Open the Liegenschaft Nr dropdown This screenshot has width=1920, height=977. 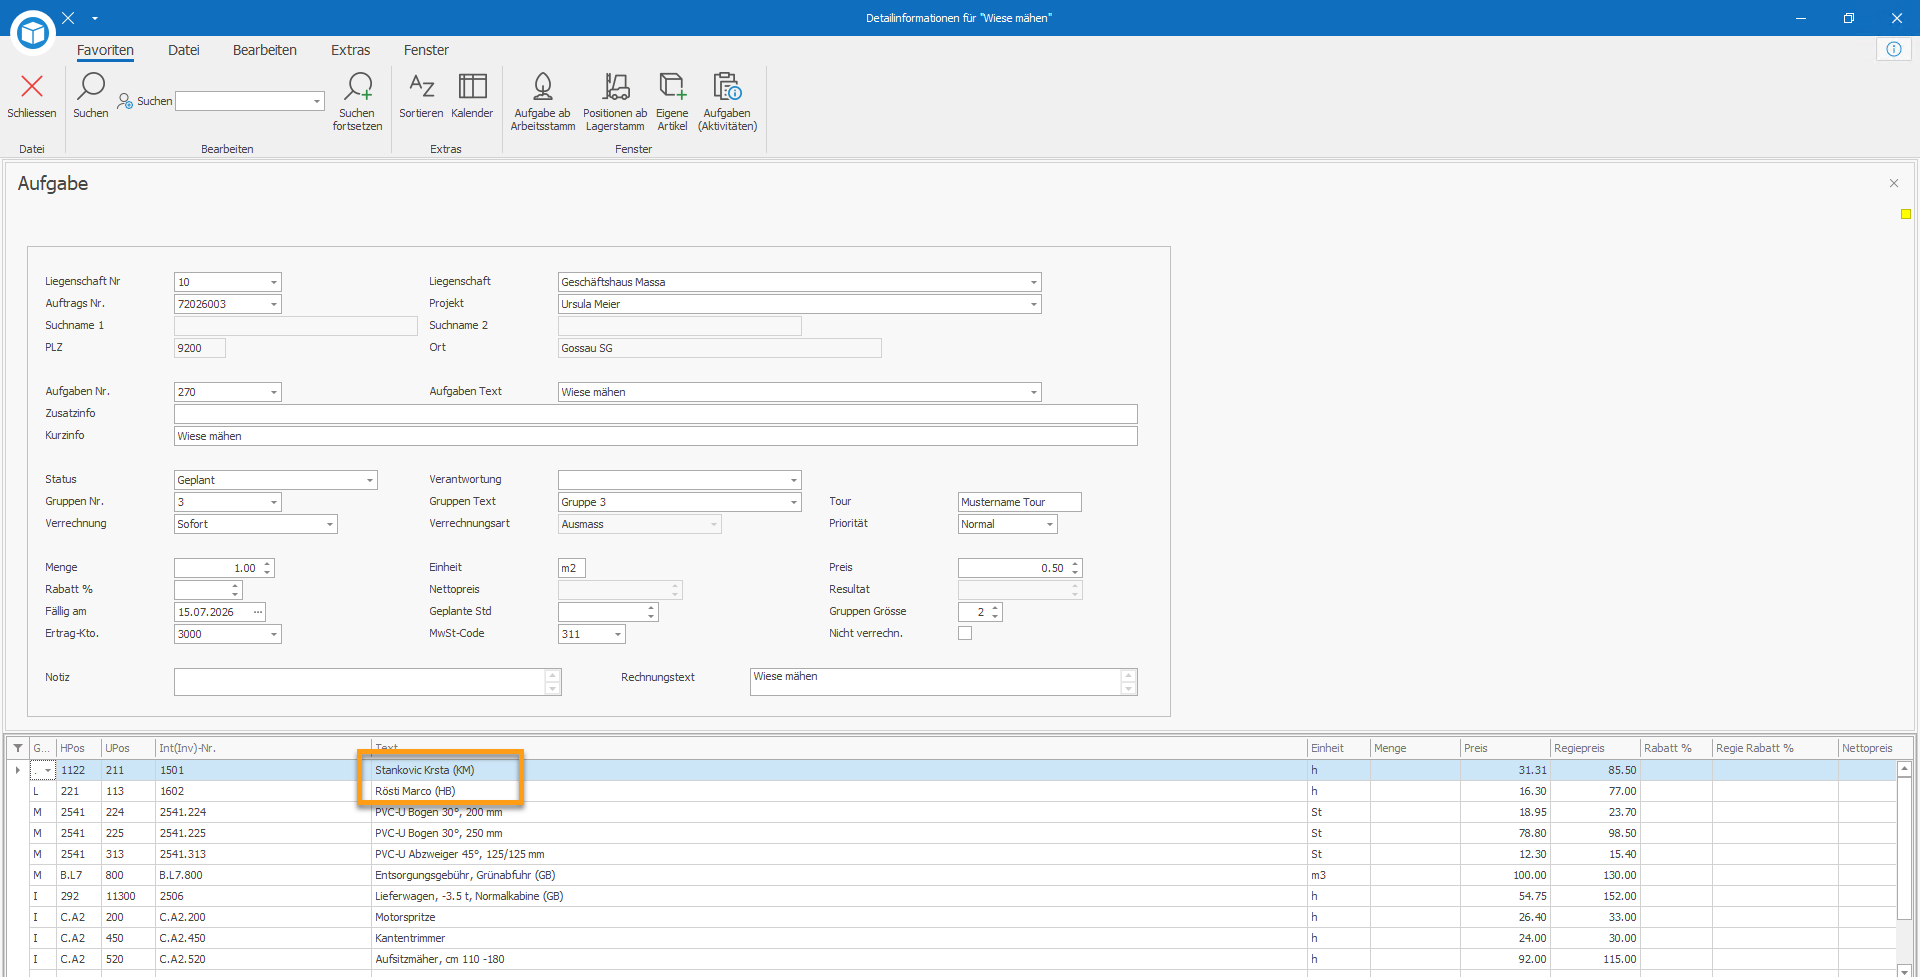[274, 282]
